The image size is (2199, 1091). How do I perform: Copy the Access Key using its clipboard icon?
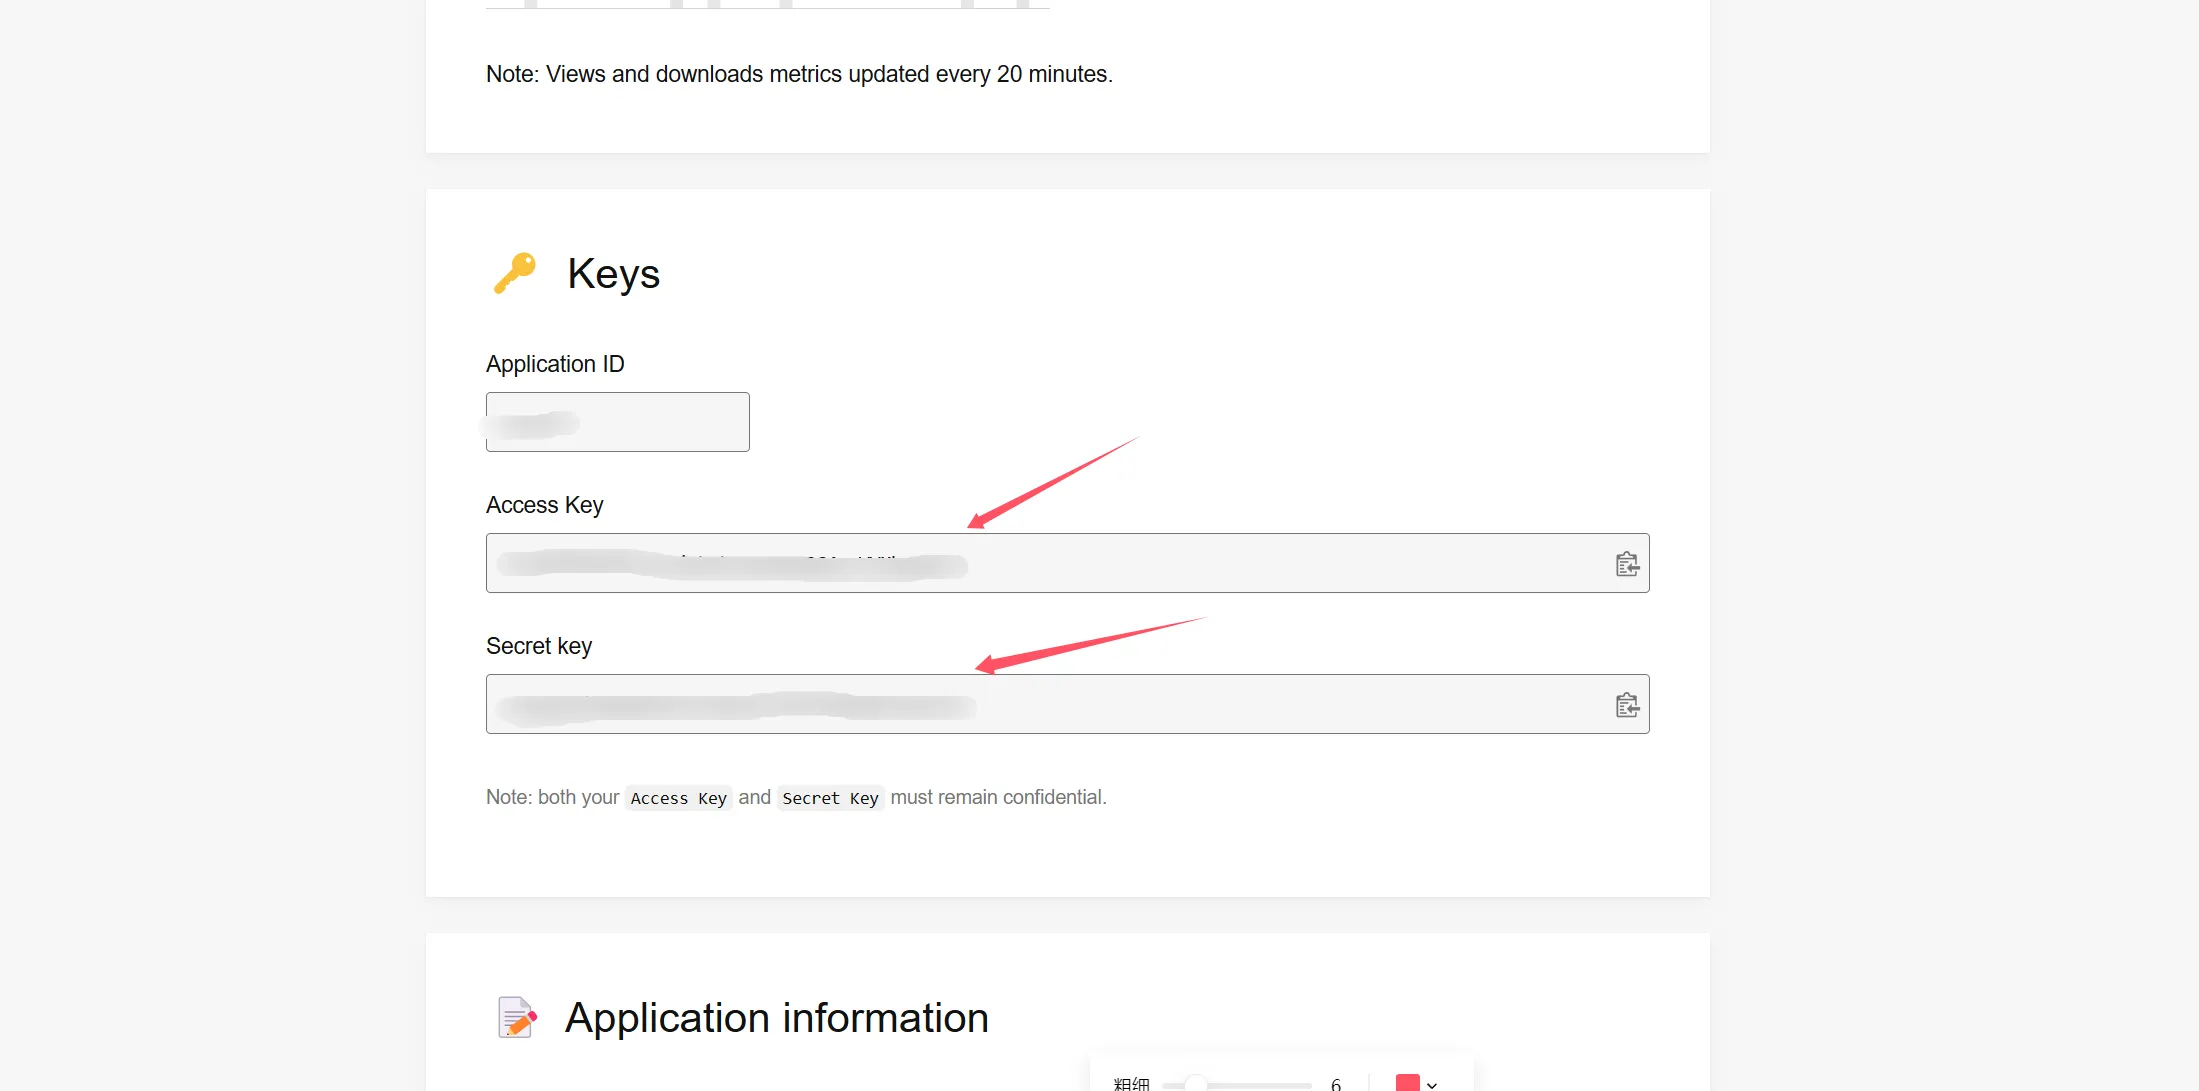pos(1627,564)
